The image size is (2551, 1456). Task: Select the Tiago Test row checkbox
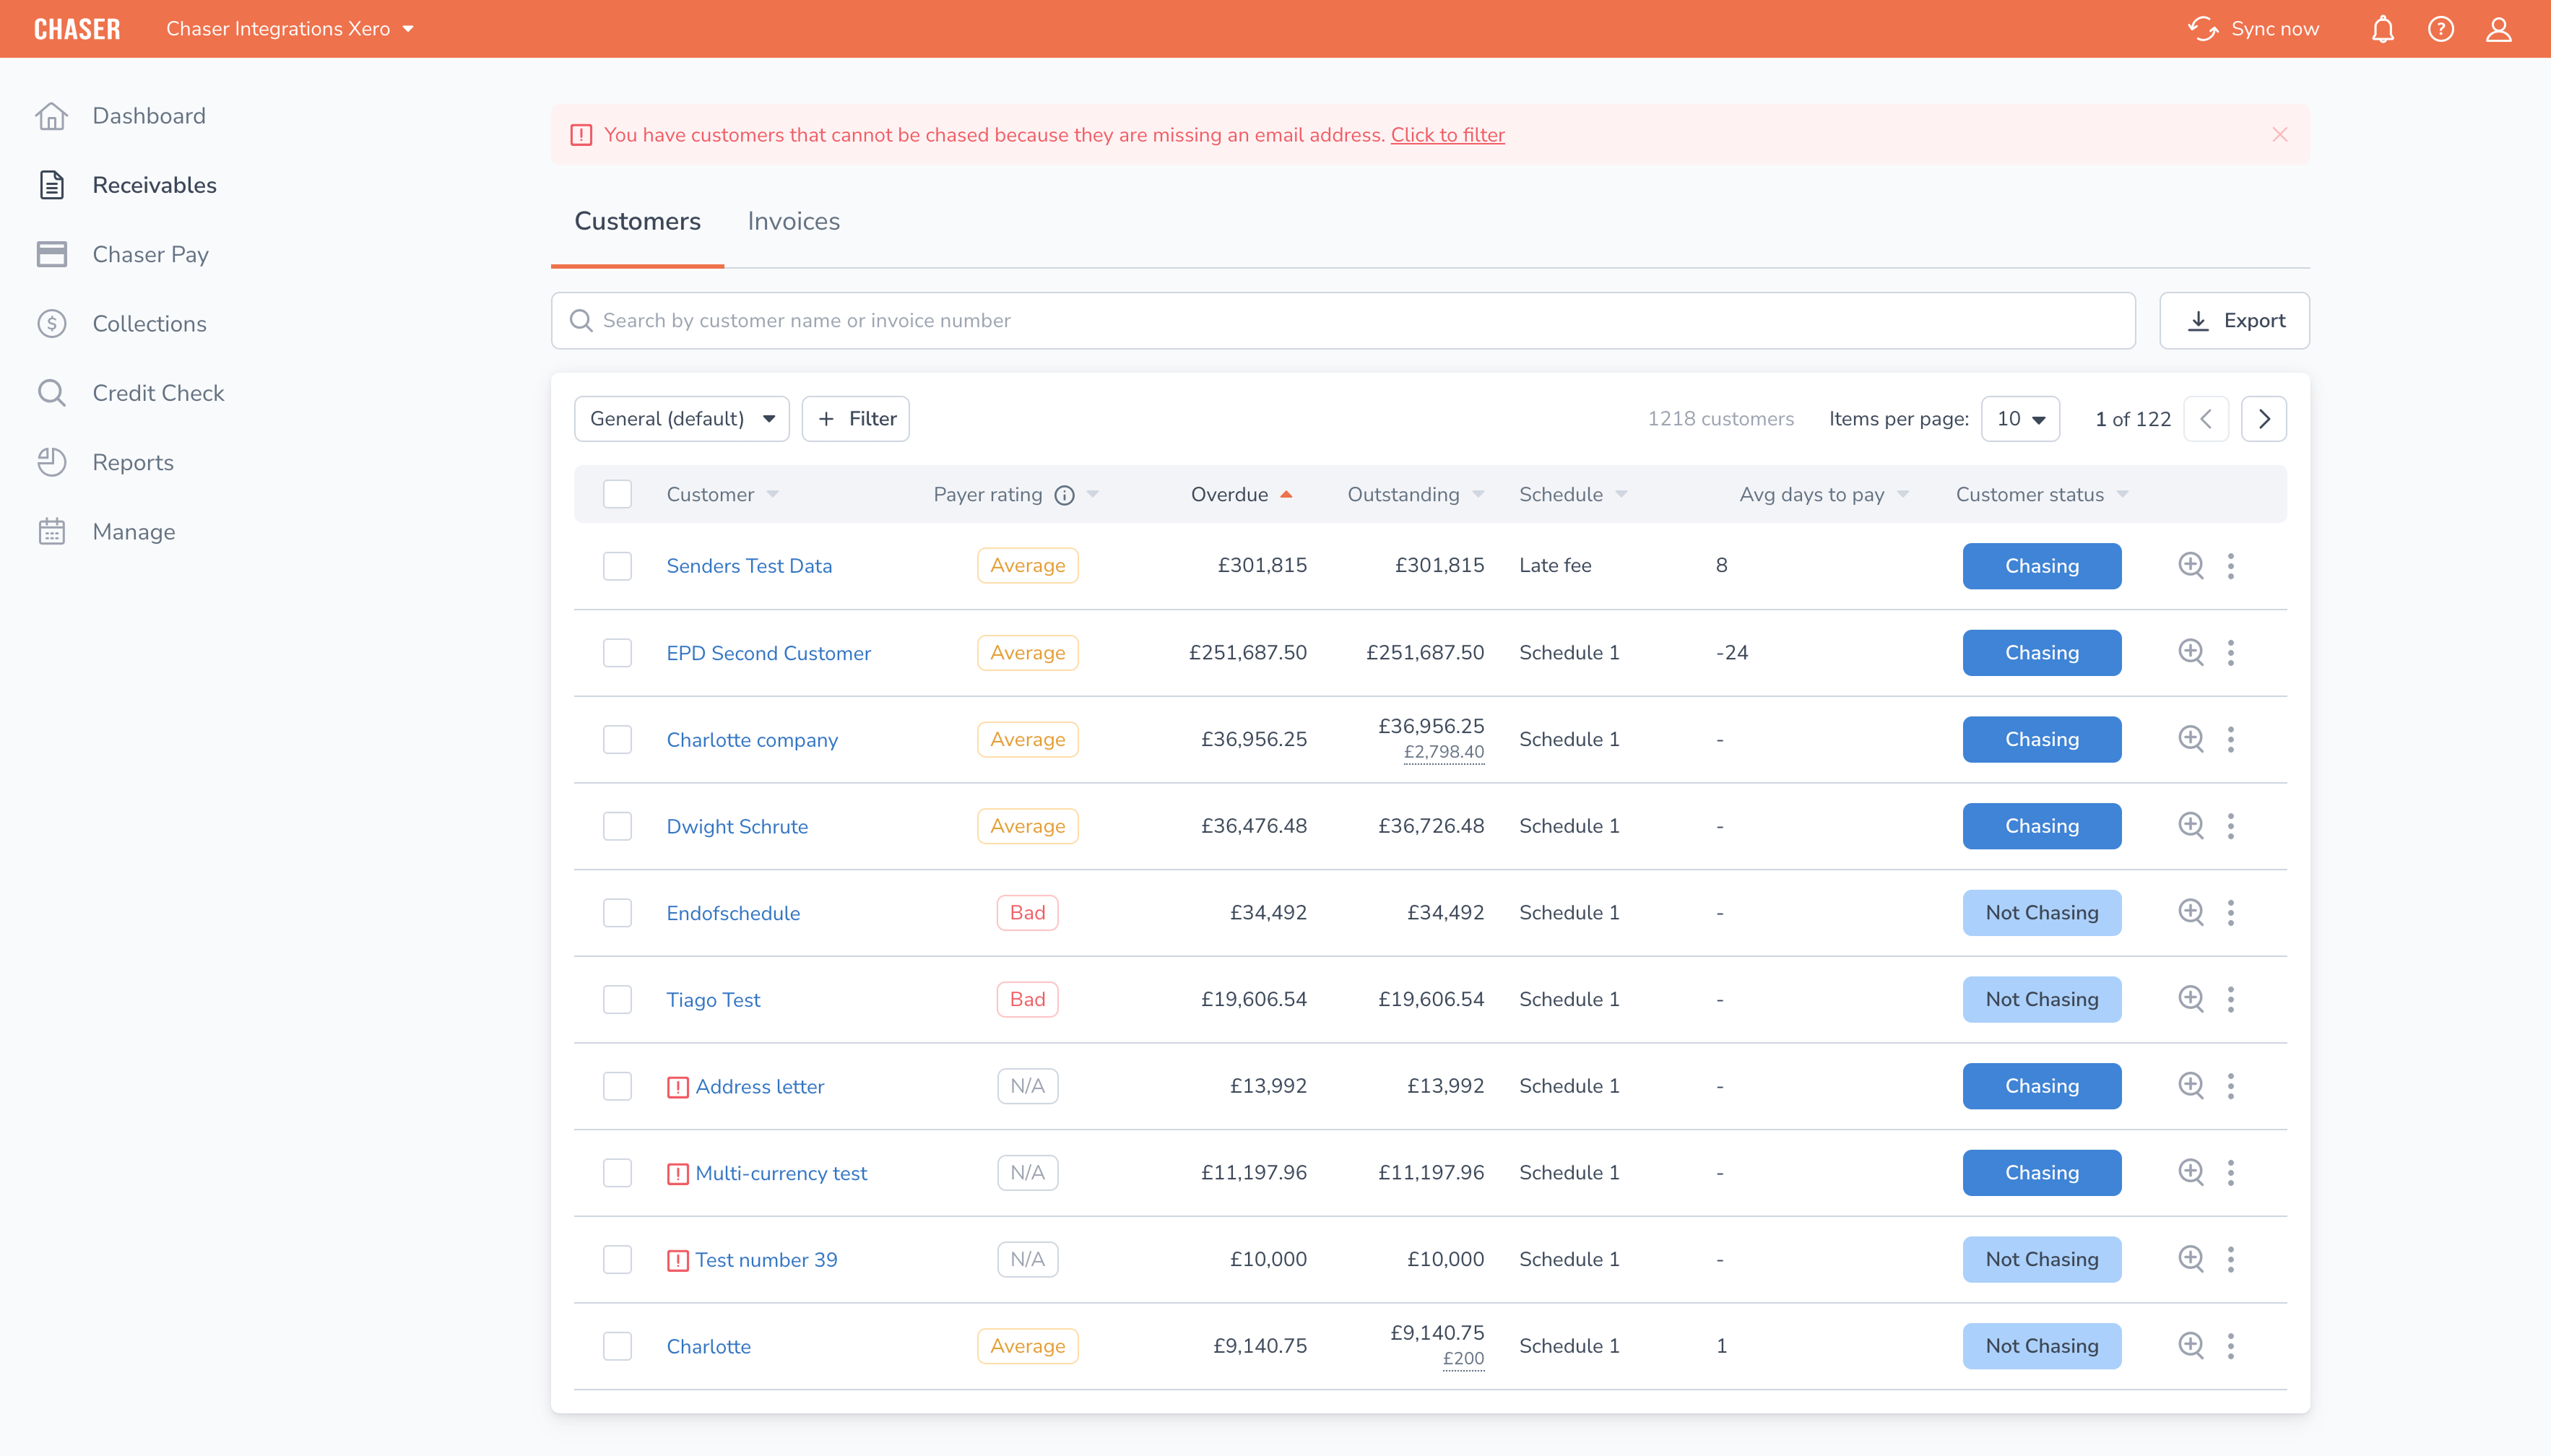(x=617, y=999)
